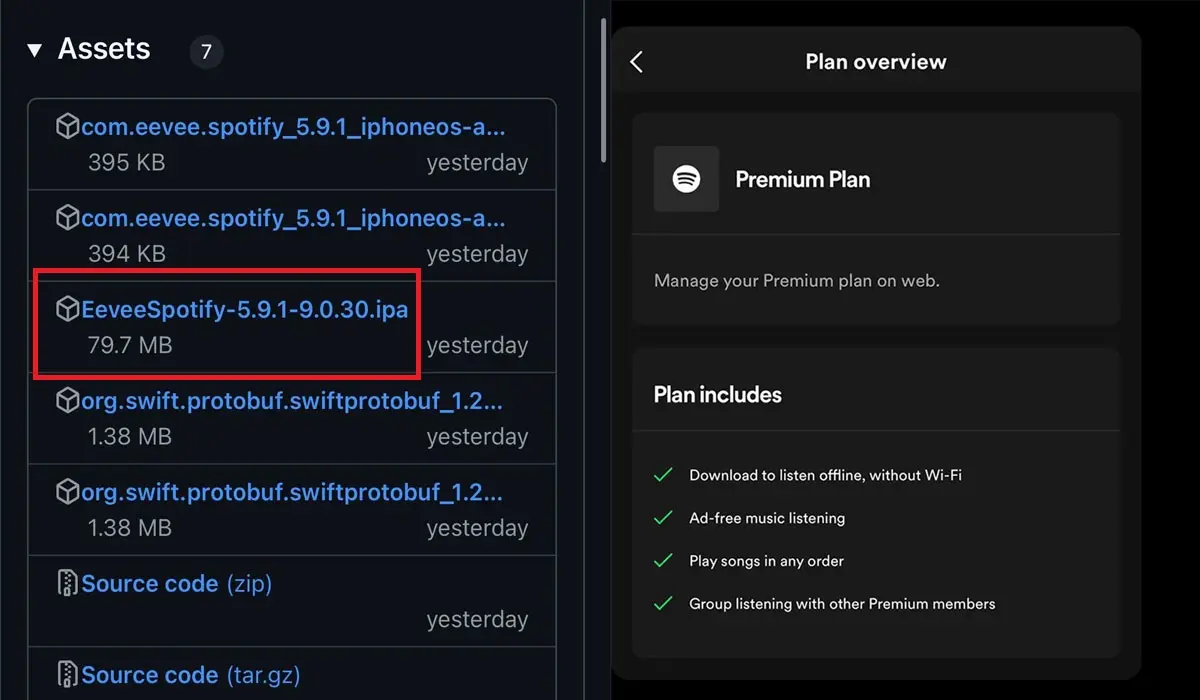
Task: Click zip file icon beside Source code (zip)
Action: [x=67, y=583]
